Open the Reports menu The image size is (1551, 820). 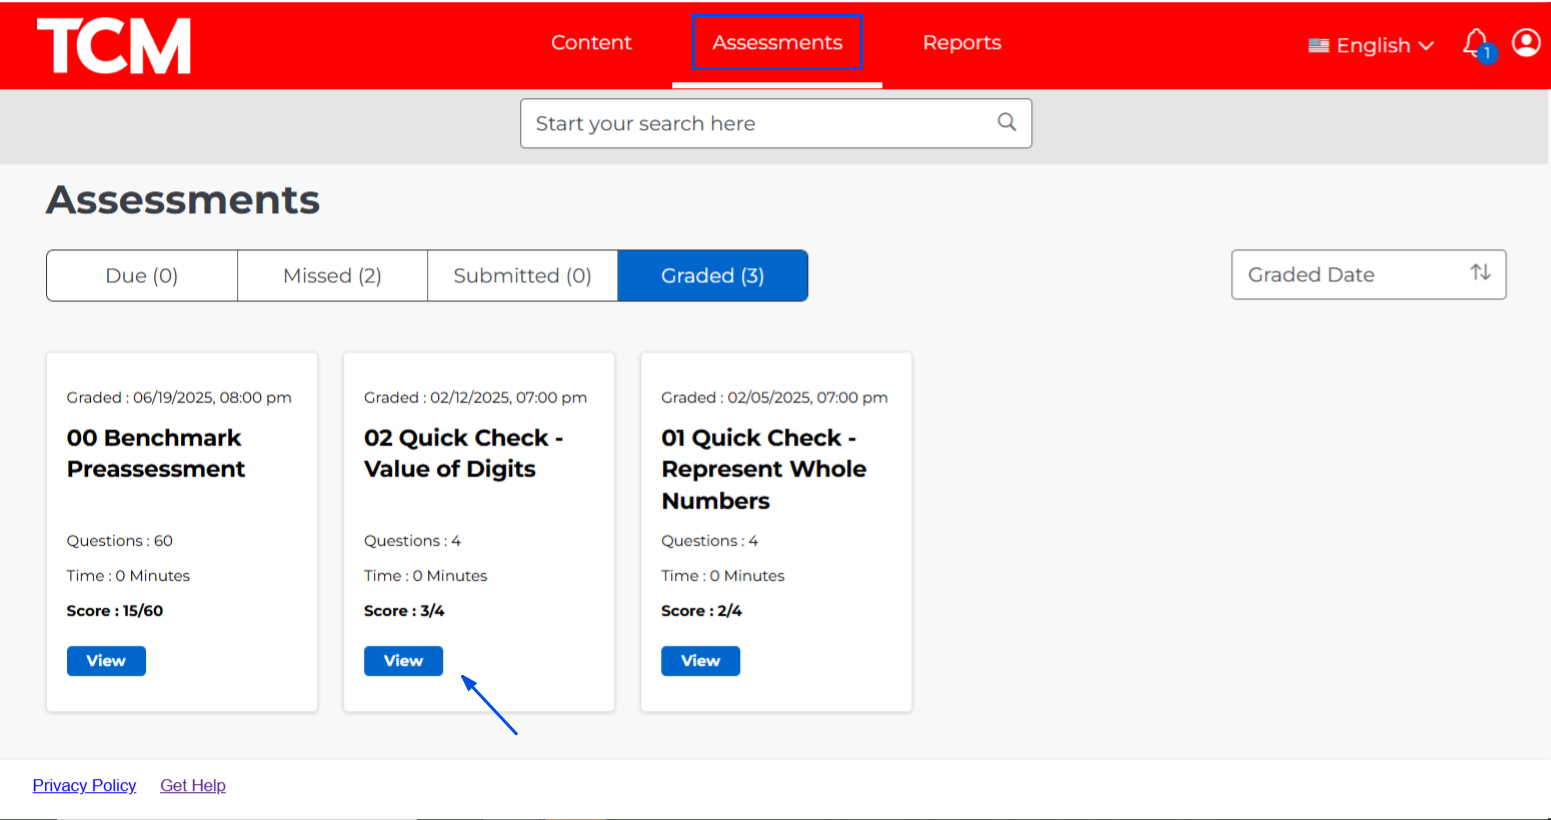[961, 43]
